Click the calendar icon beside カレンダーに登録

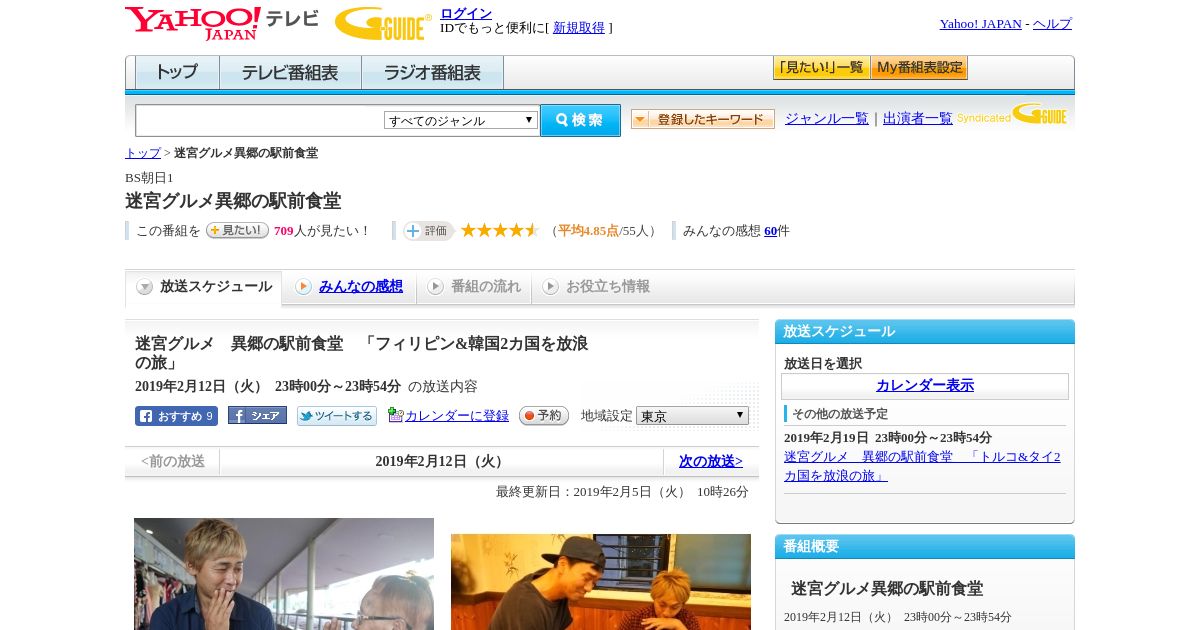pyautogui.click(x=395, y=415)
